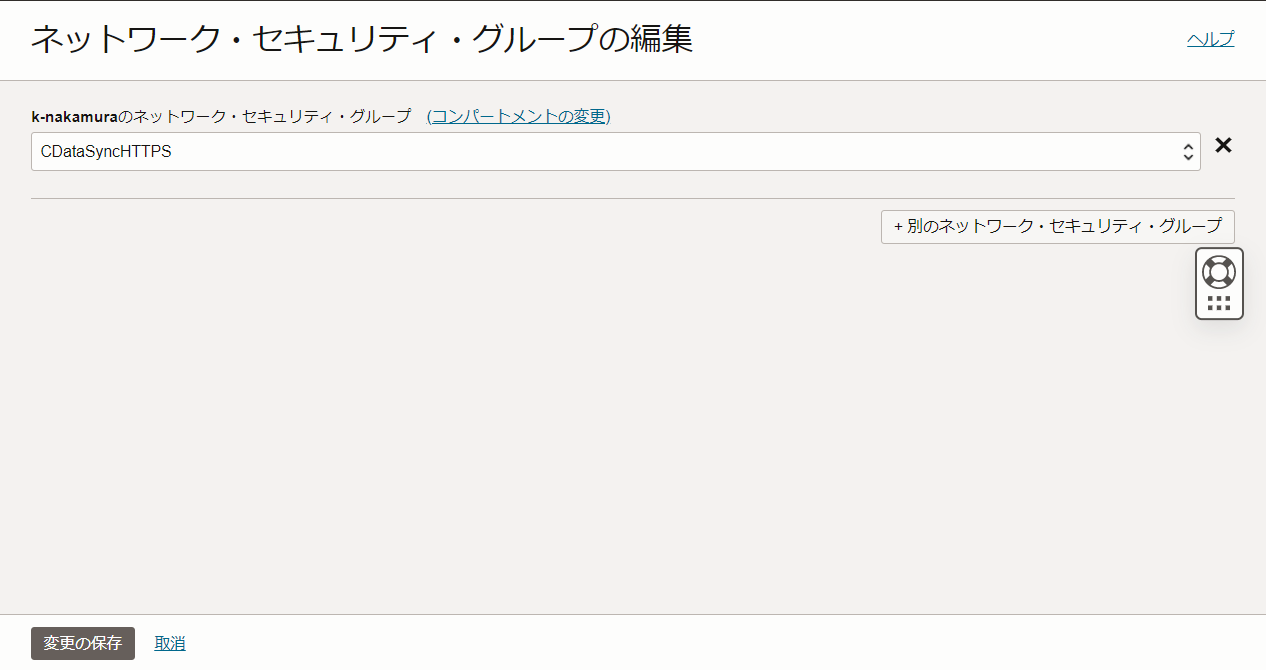1266x670 pixels.
Task: Open the ヘルプ link
Action: [1210, 39]
